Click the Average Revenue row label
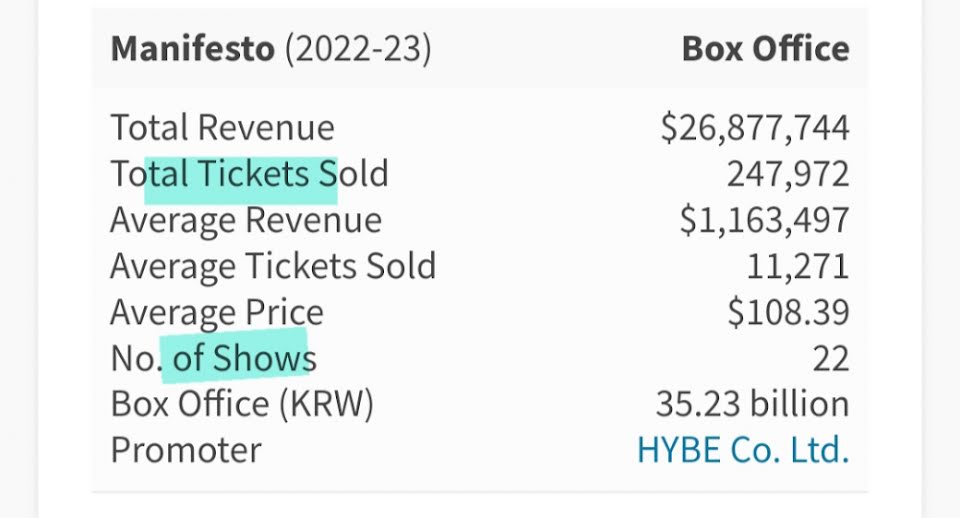This screenshot has height=518, width=960. pos(245,220)
